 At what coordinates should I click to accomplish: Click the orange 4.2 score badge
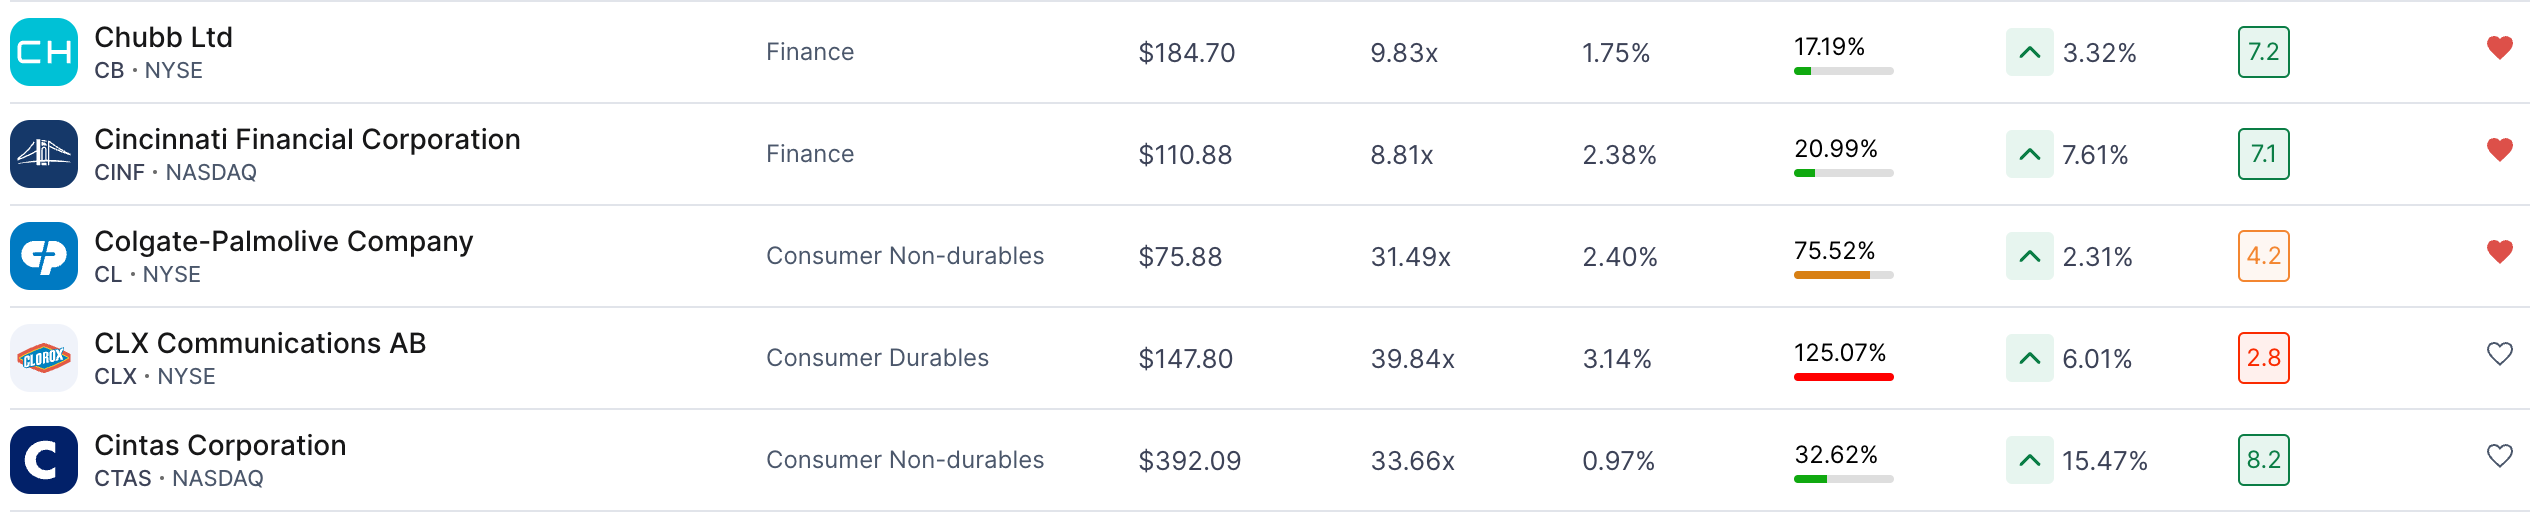pos(2264,256)
